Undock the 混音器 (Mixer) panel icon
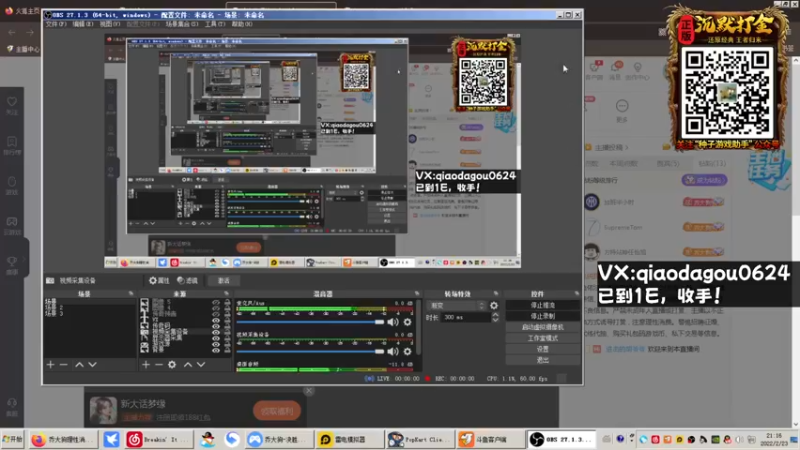The height and width of the screenshot is (450, 800). [417, 294]
